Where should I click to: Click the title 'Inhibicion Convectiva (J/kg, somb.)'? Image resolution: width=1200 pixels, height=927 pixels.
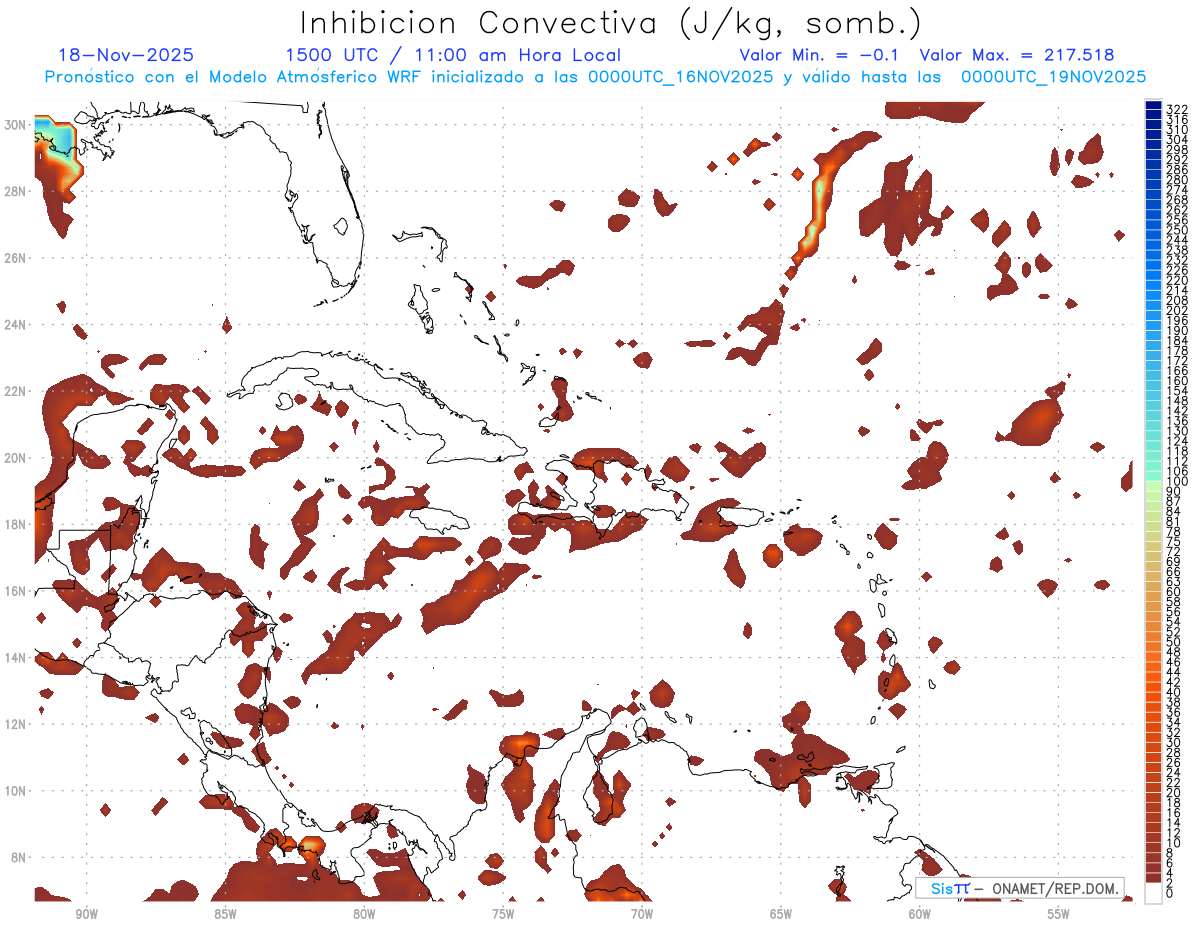coord(610,23)
